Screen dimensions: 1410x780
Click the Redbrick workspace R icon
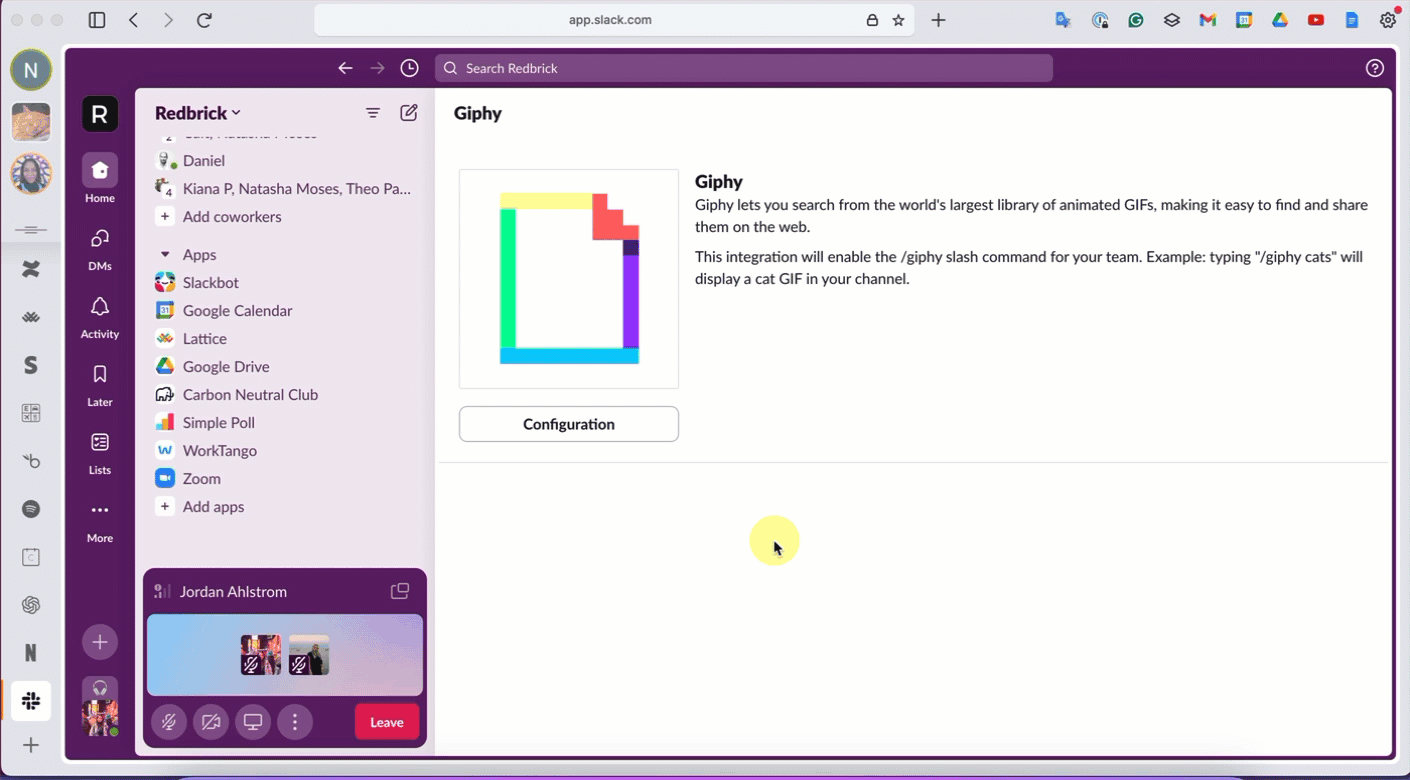(x=100, y=114)
